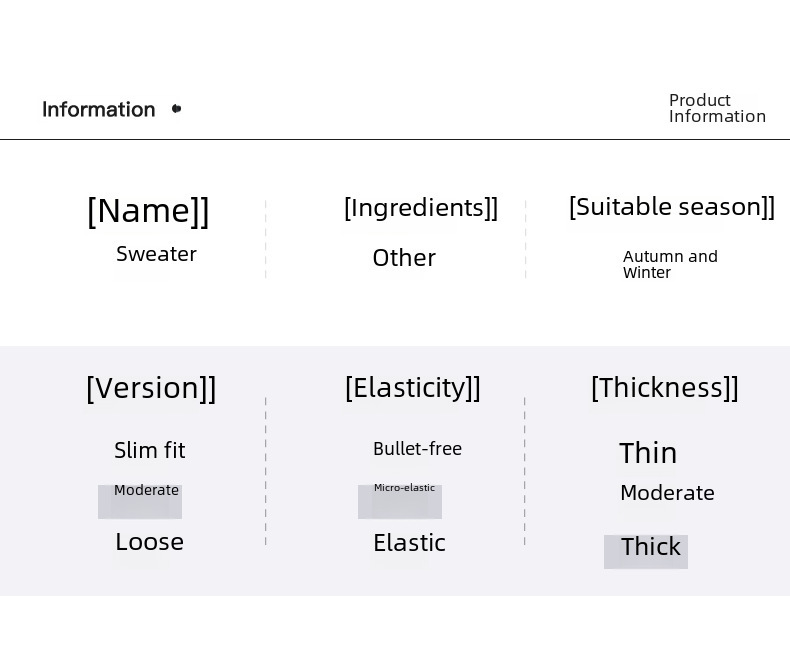Viewport: 790px width, 660px height.
Task: Click the Other ingredients value
Action: 404,258
